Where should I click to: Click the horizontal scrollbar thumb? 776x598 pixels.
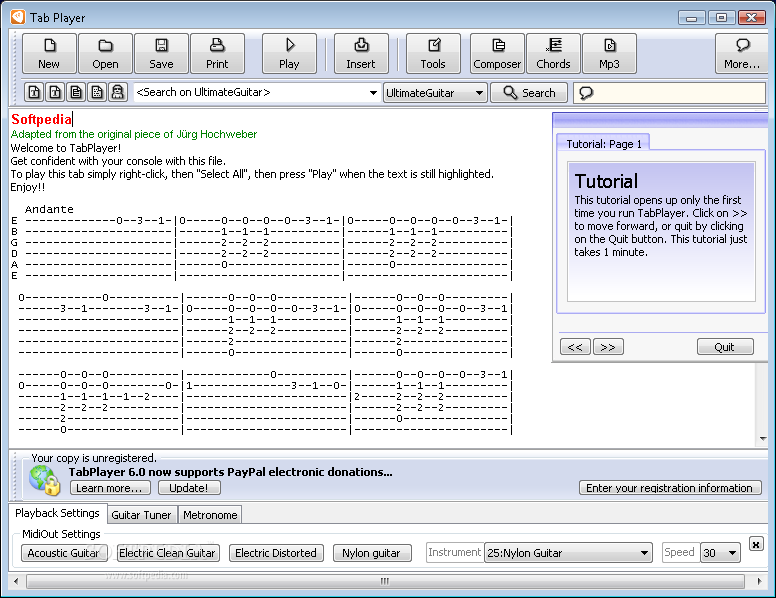click(x=385, y=581)
